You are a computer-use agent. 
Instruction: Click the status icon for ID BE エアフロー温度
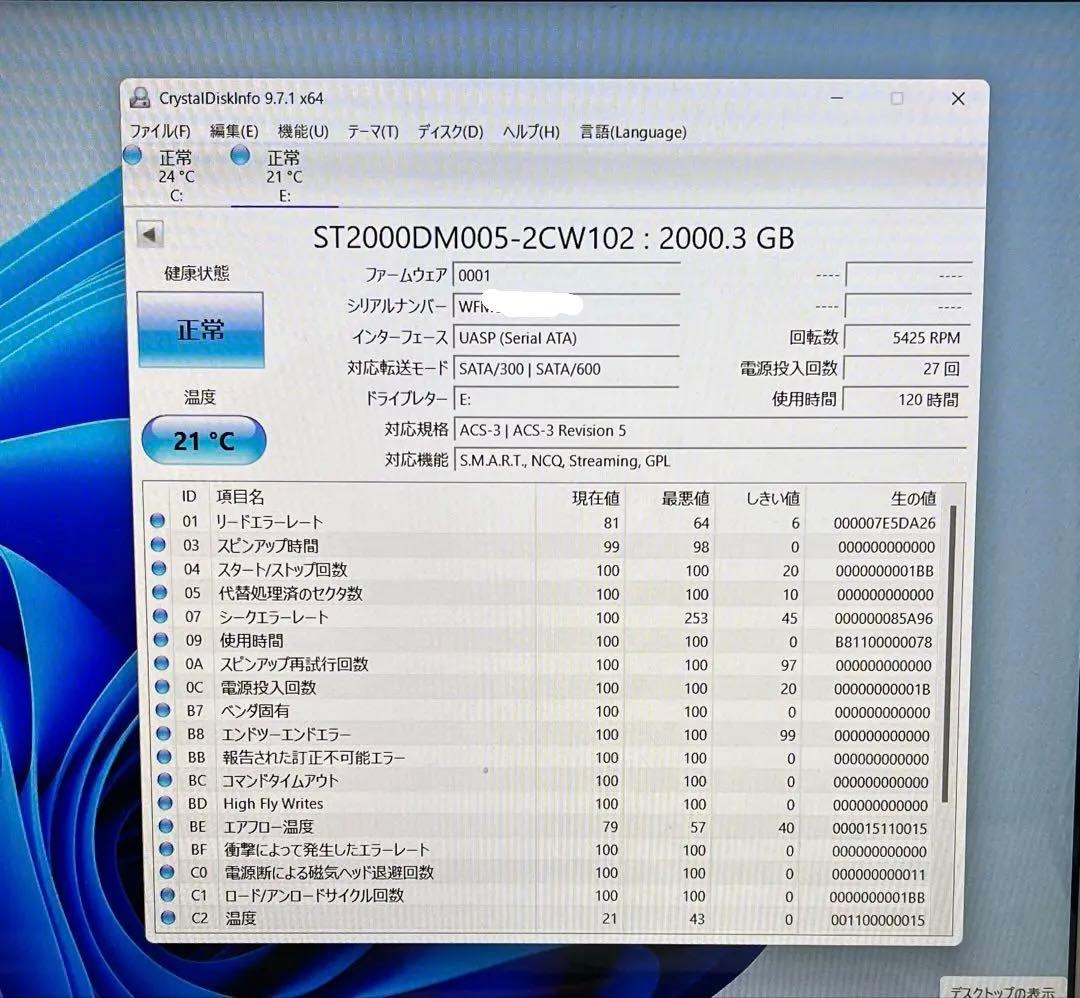click(166, 826)
